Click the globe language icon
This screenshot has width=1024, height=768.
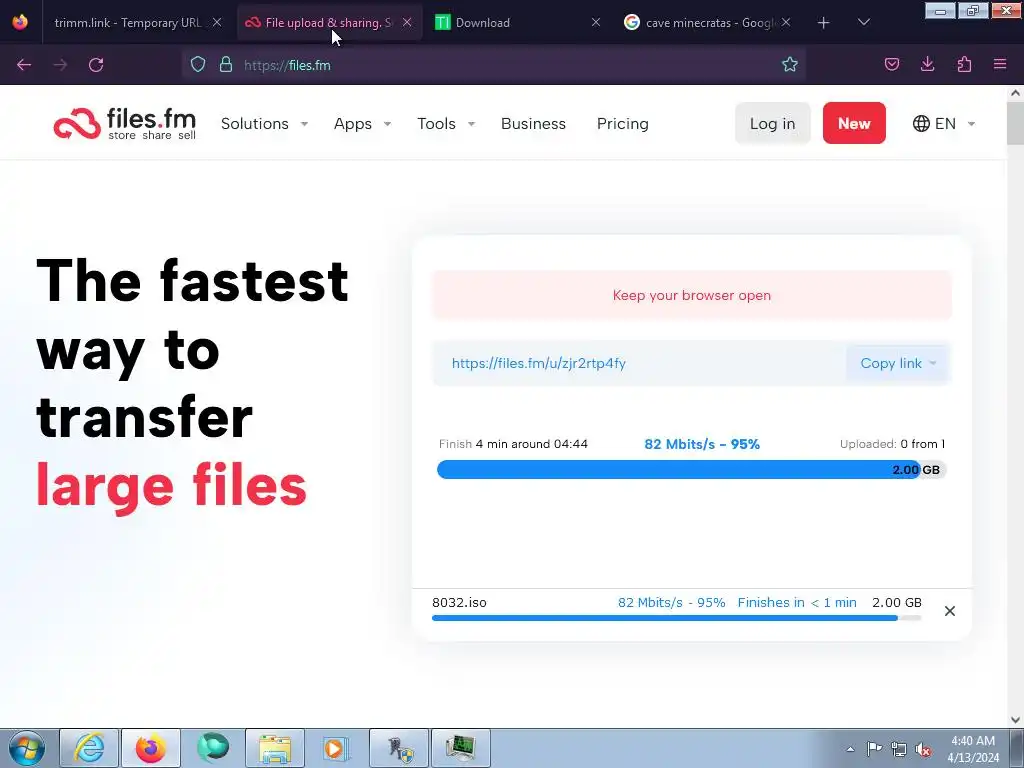(x=921, y=123)
